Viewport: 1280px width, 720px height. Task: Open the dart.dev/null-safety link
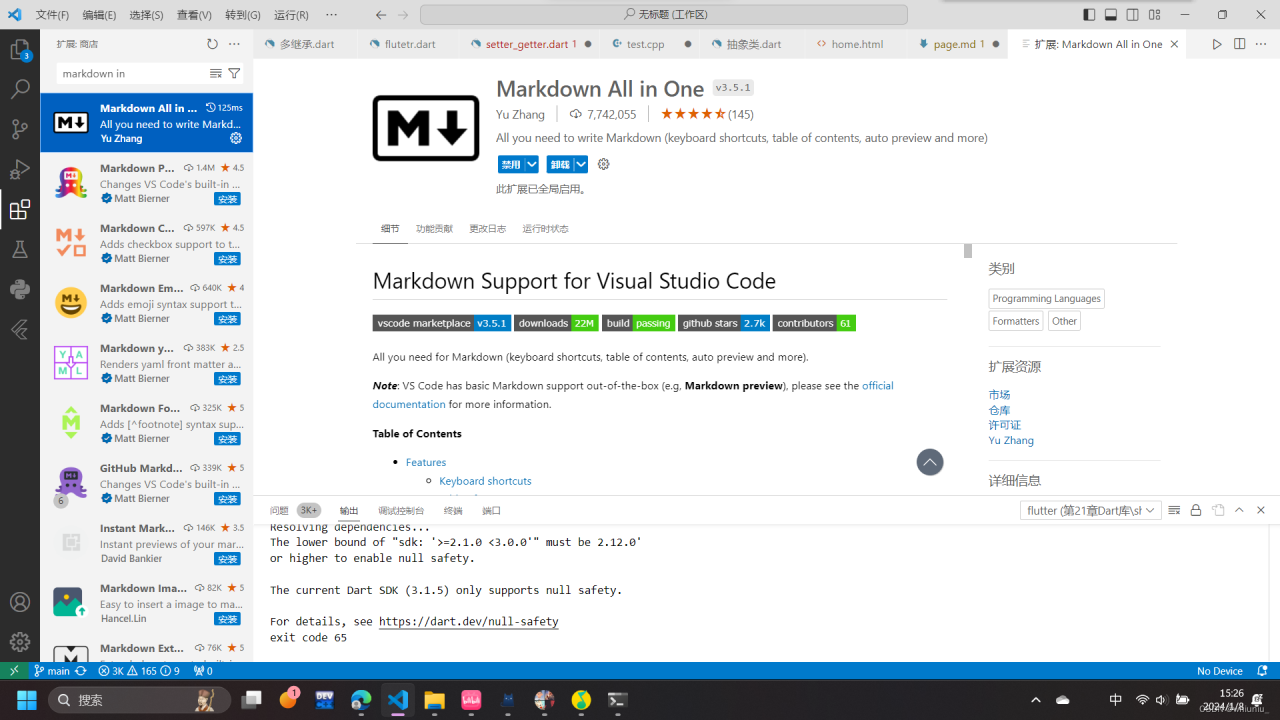468,621
